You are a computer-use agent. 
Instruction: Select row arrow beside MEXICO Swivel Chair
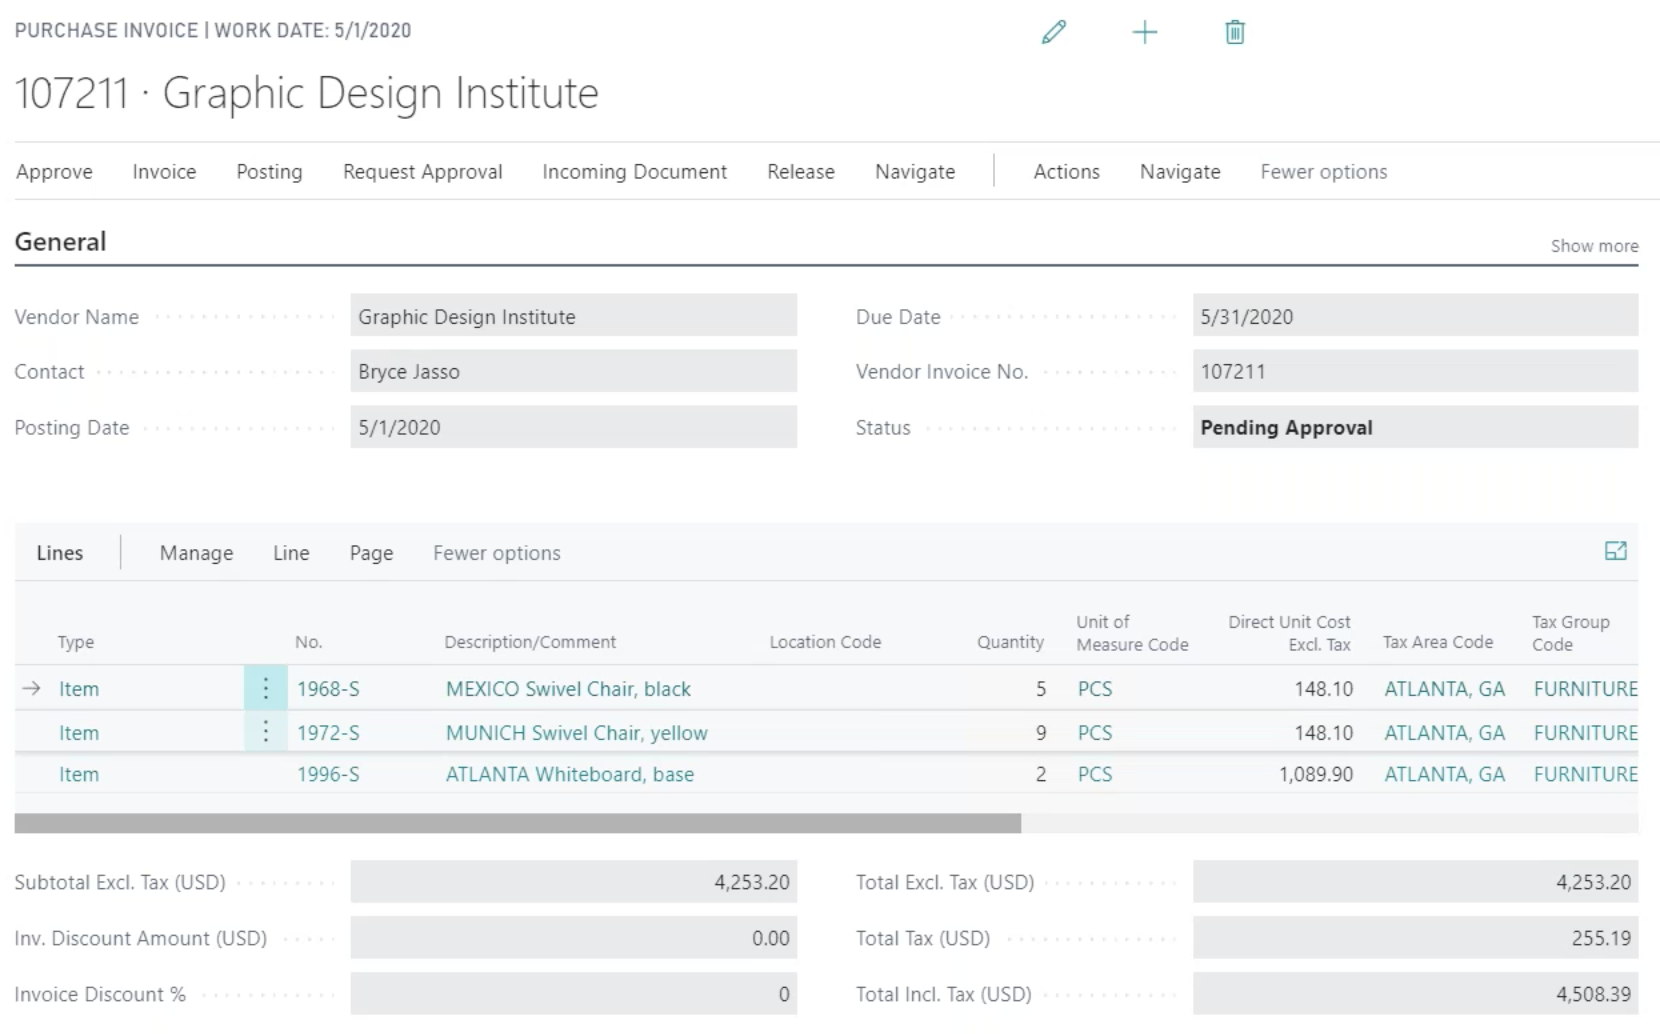pos(32,688)
